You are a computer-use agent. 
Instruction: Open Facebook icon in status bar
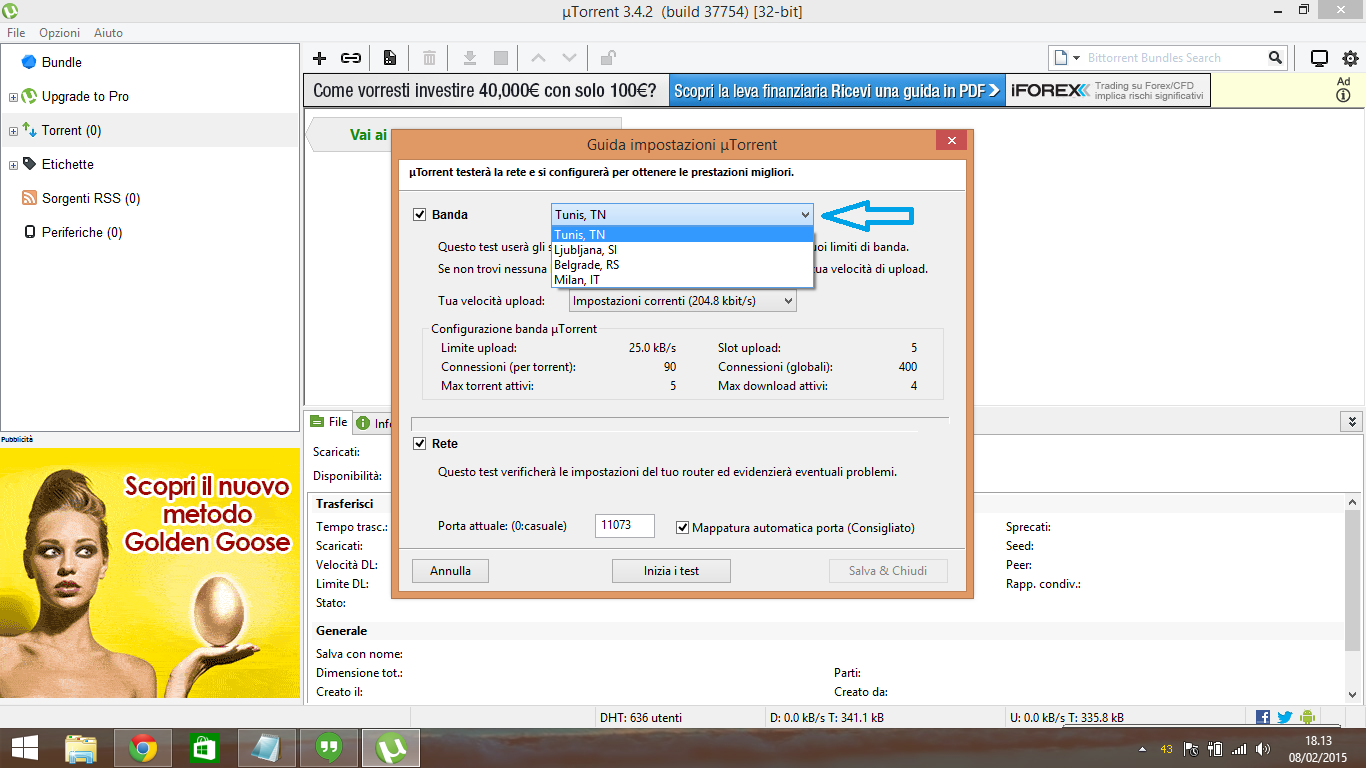[x=1263, y=717]
